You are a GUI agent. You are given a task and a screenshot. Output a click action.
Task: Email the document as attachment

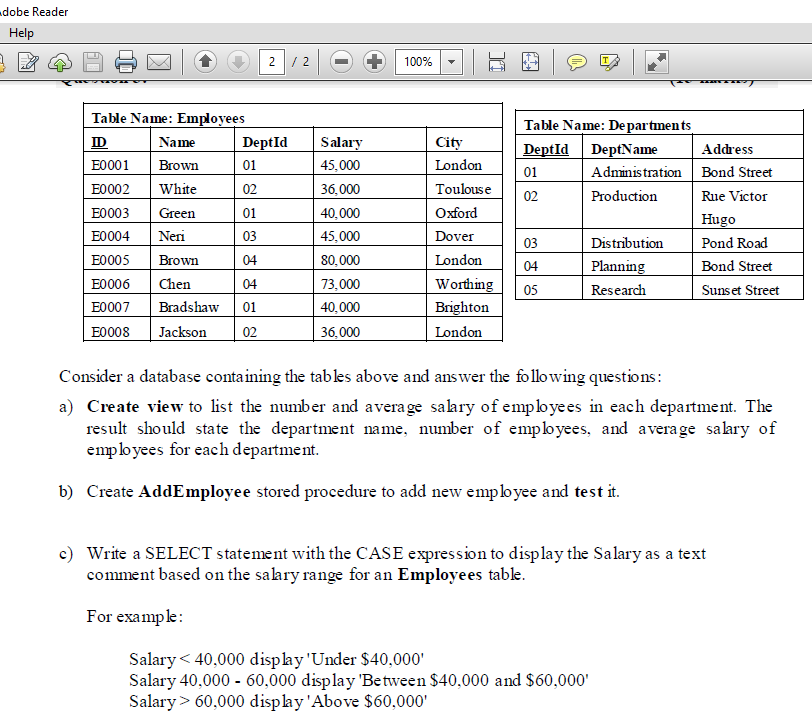point(159,61)
